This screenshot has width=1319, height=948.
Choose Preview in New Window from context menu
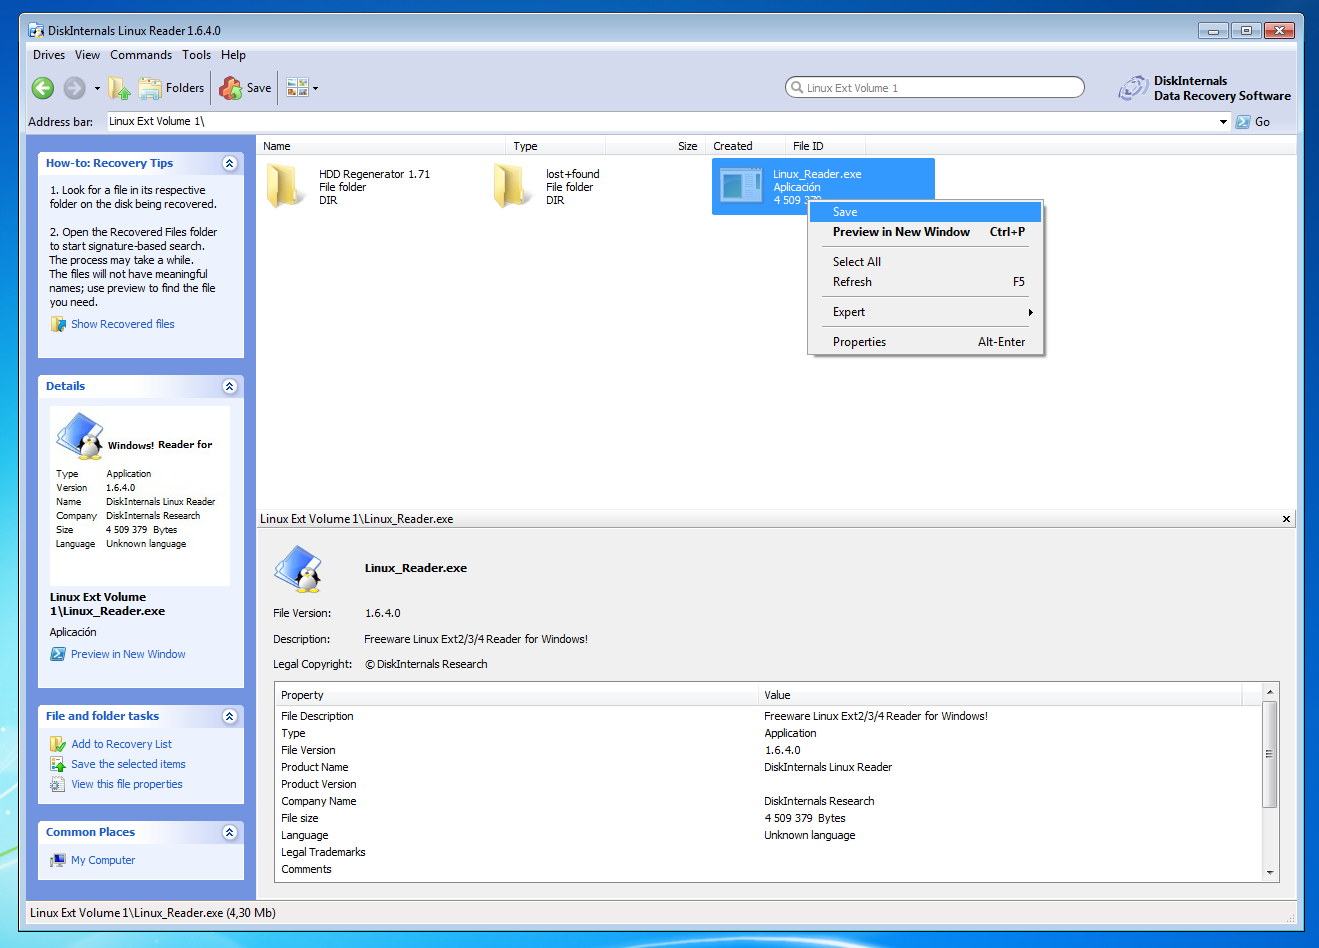(x=925, y=232)
